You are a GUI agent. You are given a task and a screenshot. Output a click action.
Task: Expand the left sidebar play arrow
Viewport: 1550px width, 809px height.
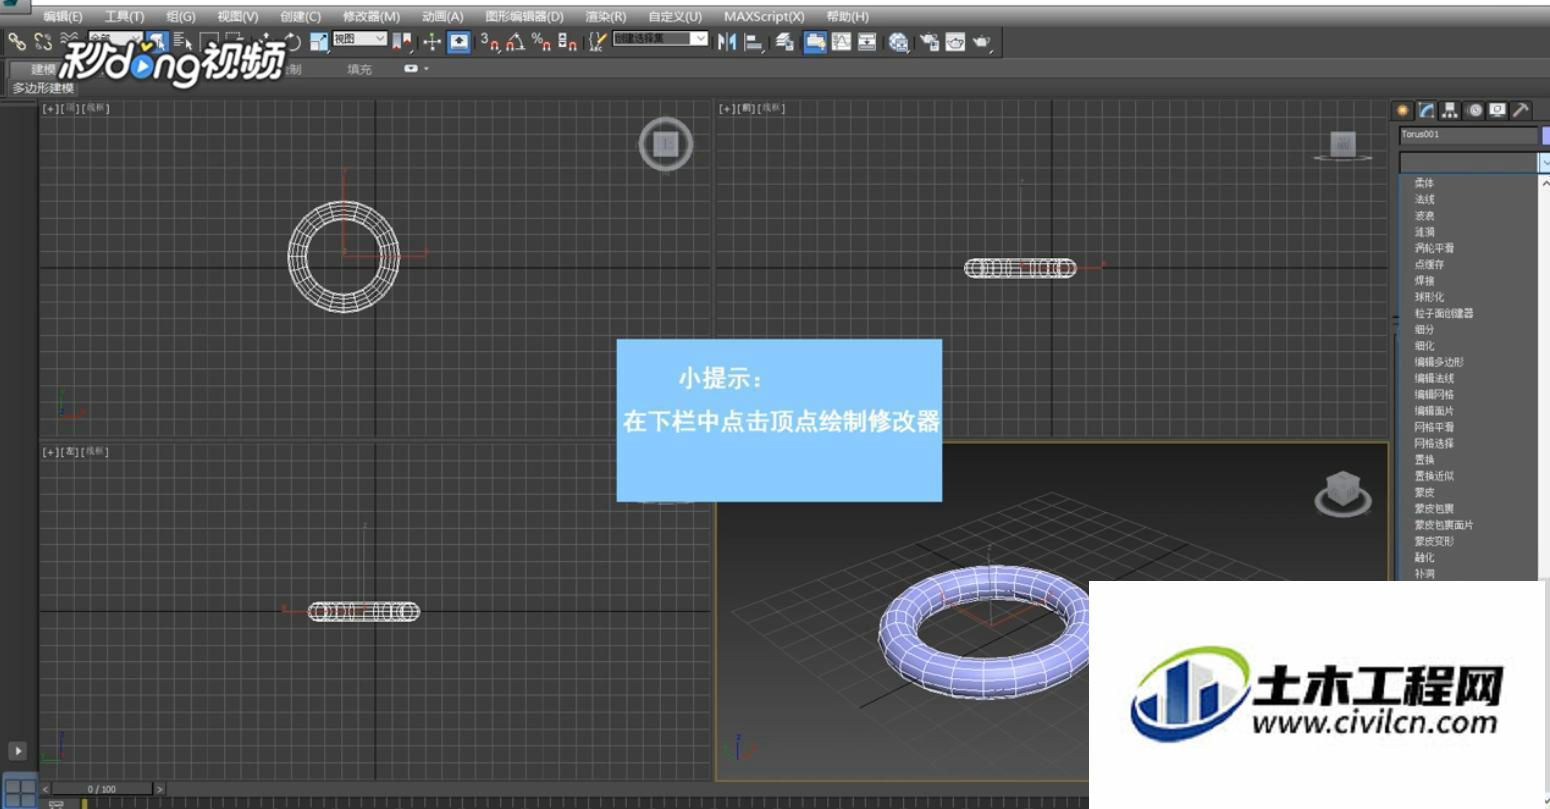click(17, 750)
